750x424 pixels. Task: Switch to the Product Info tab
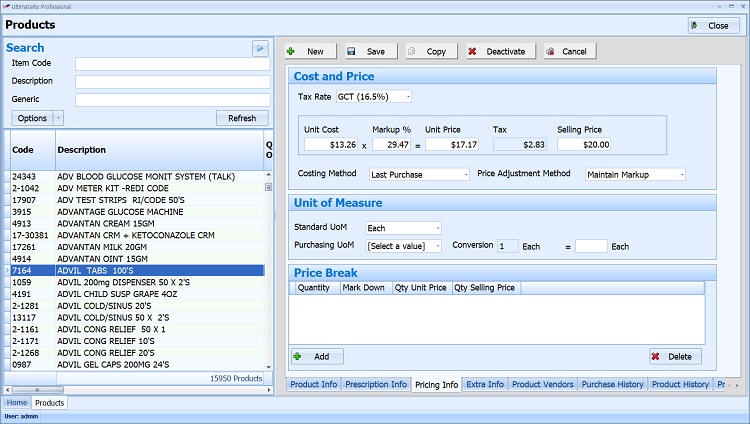[314, 384]
